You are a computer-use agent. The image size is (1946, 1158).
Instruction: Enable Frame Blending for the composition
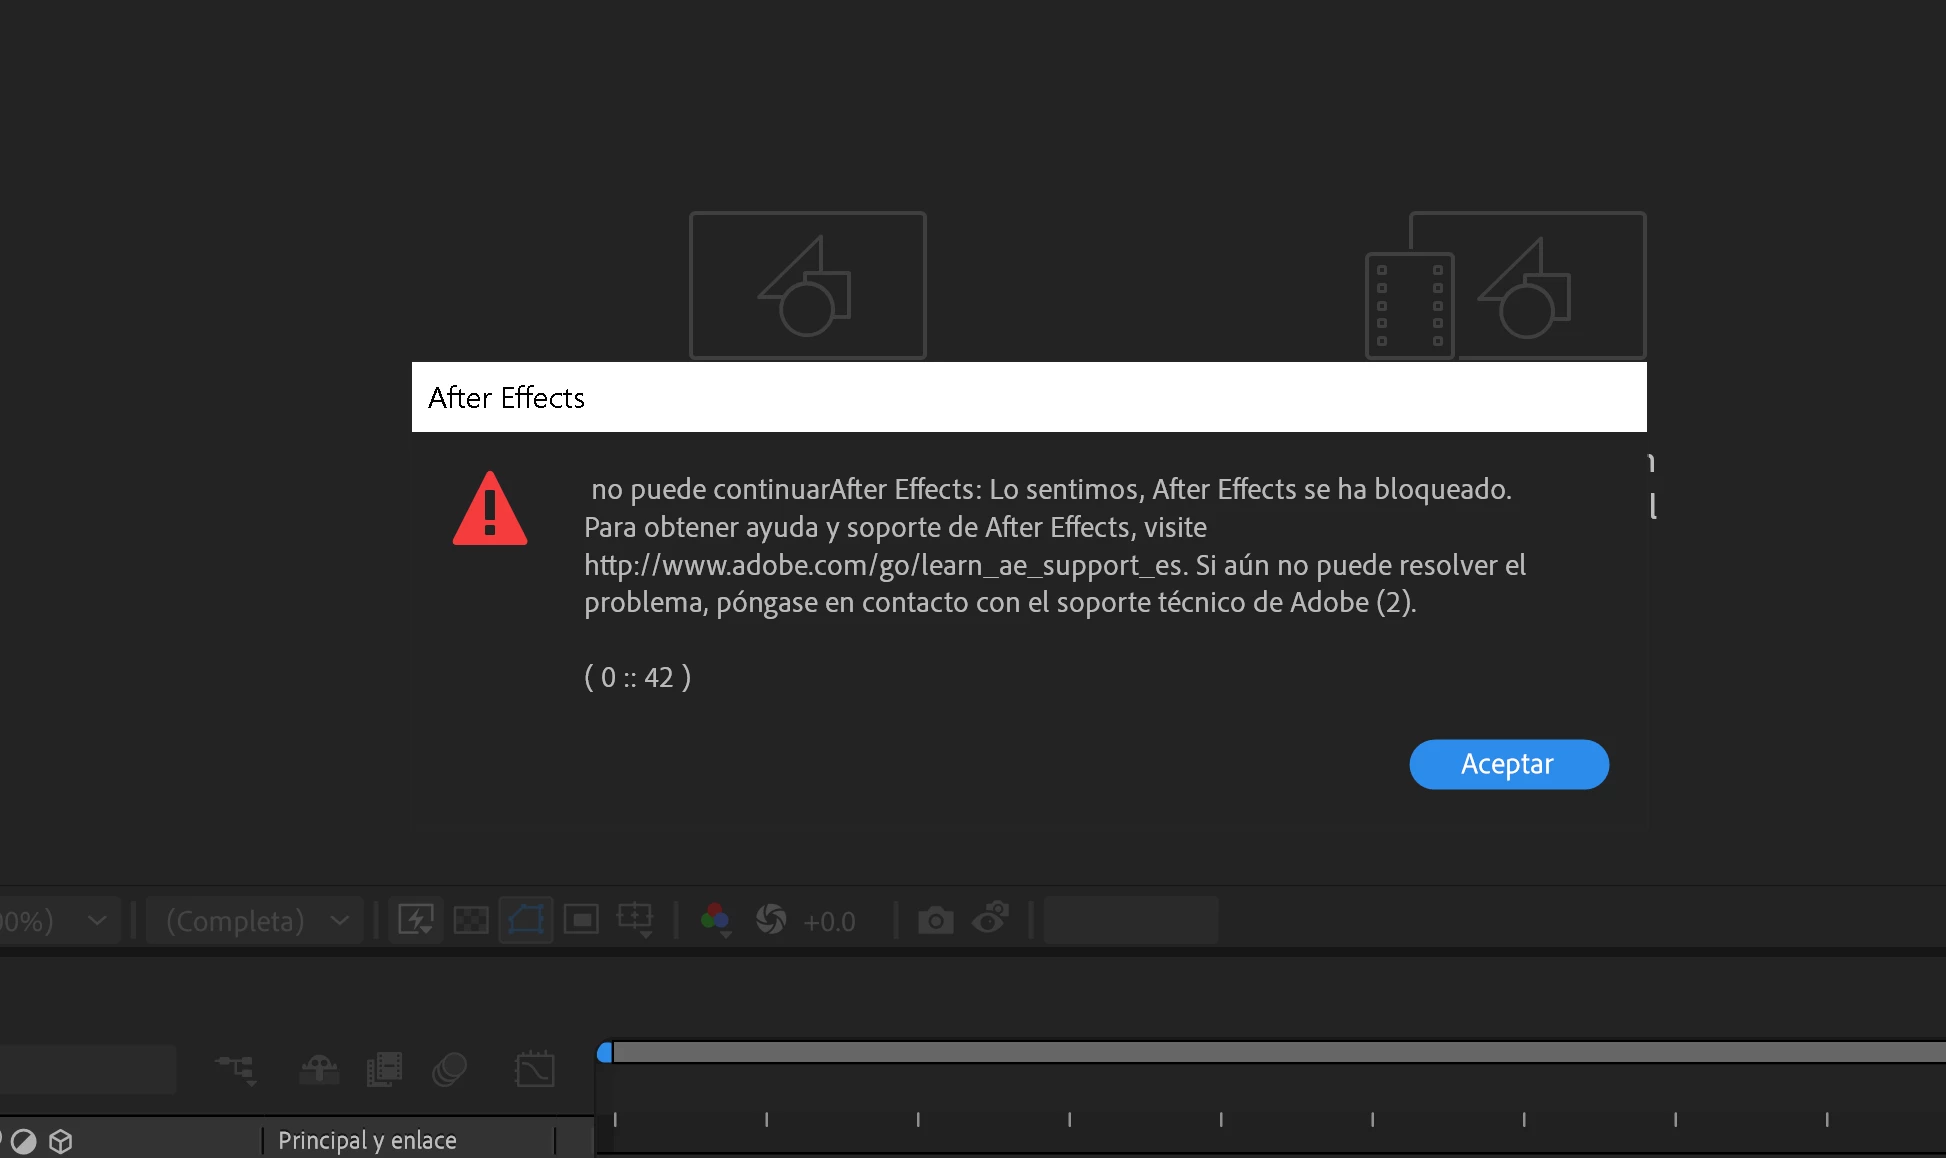click(x=384, y=1070)
